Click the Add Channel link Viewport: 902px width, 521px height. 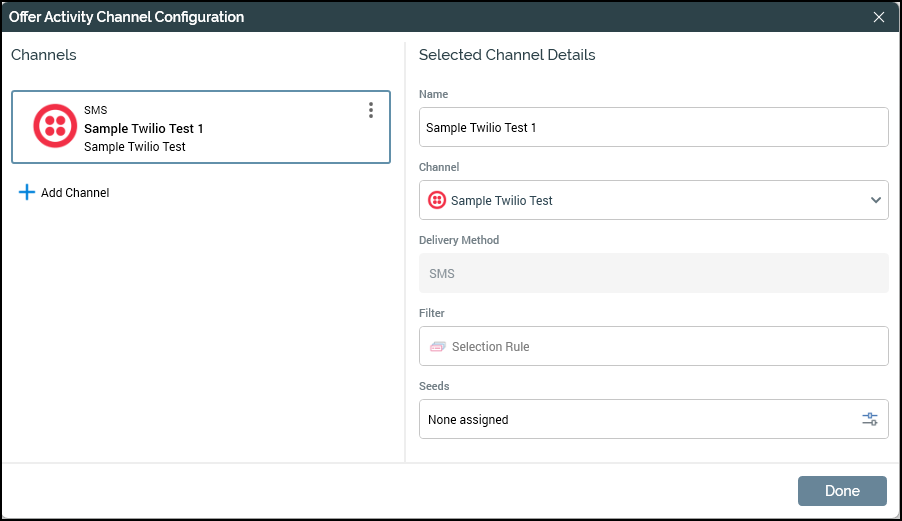click(75, 193)
